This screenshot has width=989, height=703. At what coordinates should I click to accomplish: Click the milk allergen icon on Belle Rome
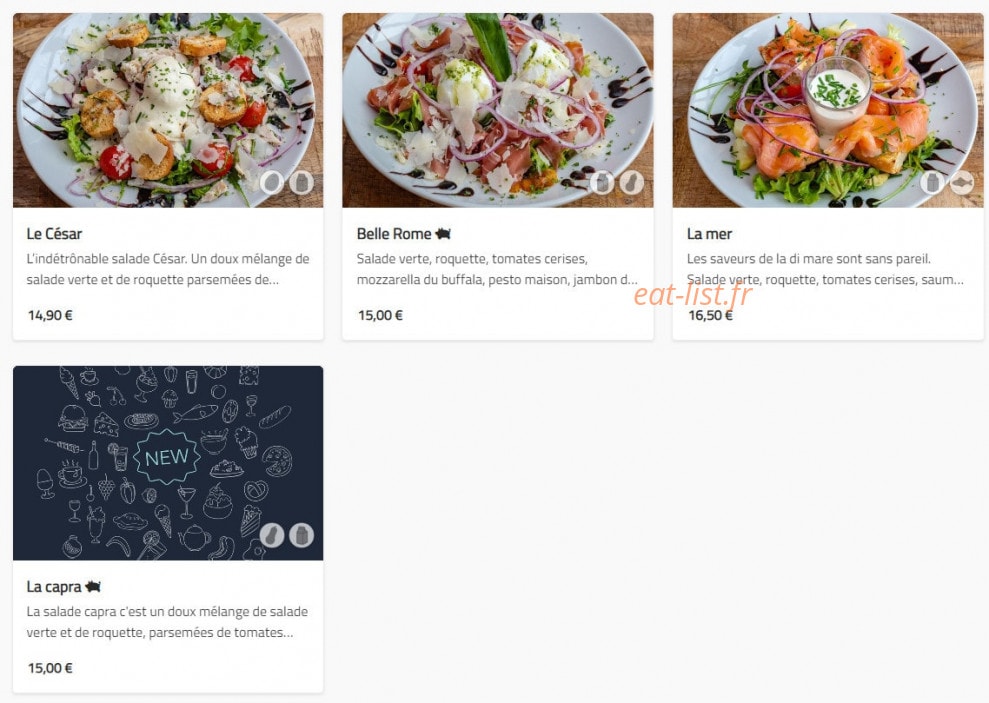[x=602, y=183]
